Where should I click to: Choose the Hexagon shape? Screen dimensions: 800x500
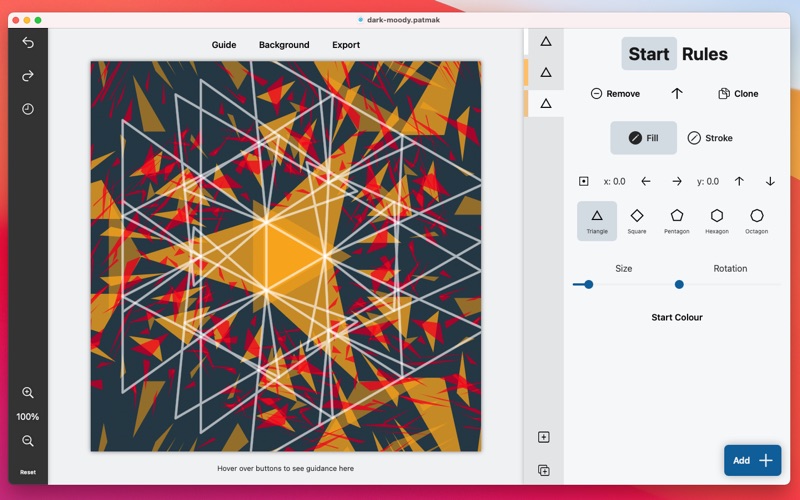point(717,221)
